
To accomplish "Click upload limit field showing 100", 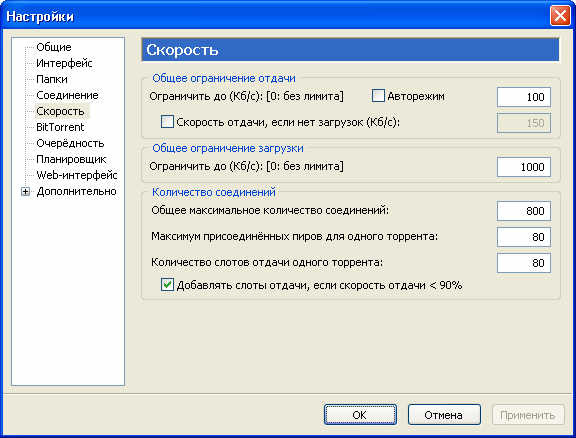I will (x=524, y=97).
